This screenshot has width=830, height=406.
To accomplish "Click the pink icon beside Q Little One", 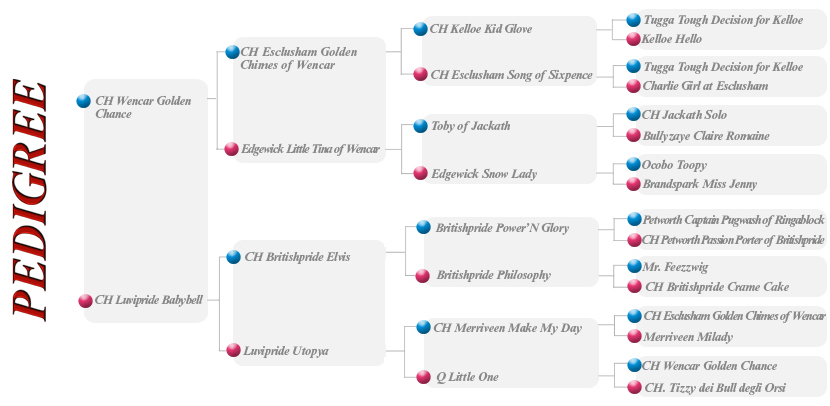I will (x=423, y=377).
